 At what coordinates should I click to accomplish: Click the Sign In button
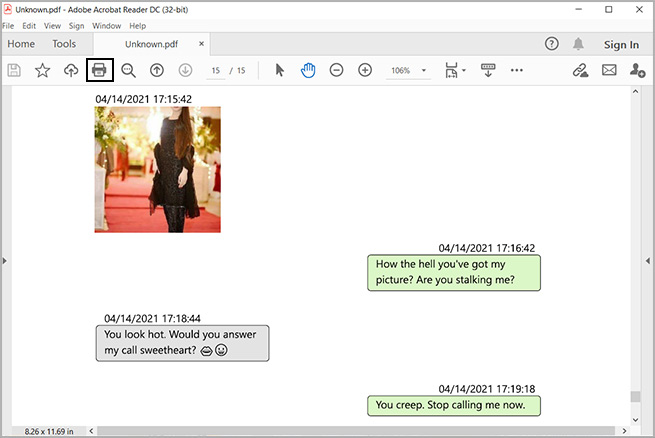[x=621, y=44]
